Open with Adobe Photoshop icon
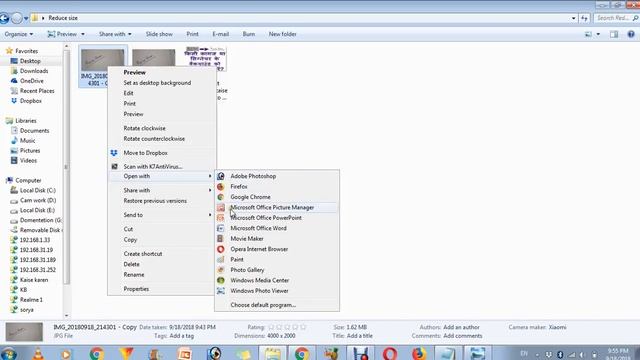Image resolution: width=640 pixels, height=360 pixels. 221,176
